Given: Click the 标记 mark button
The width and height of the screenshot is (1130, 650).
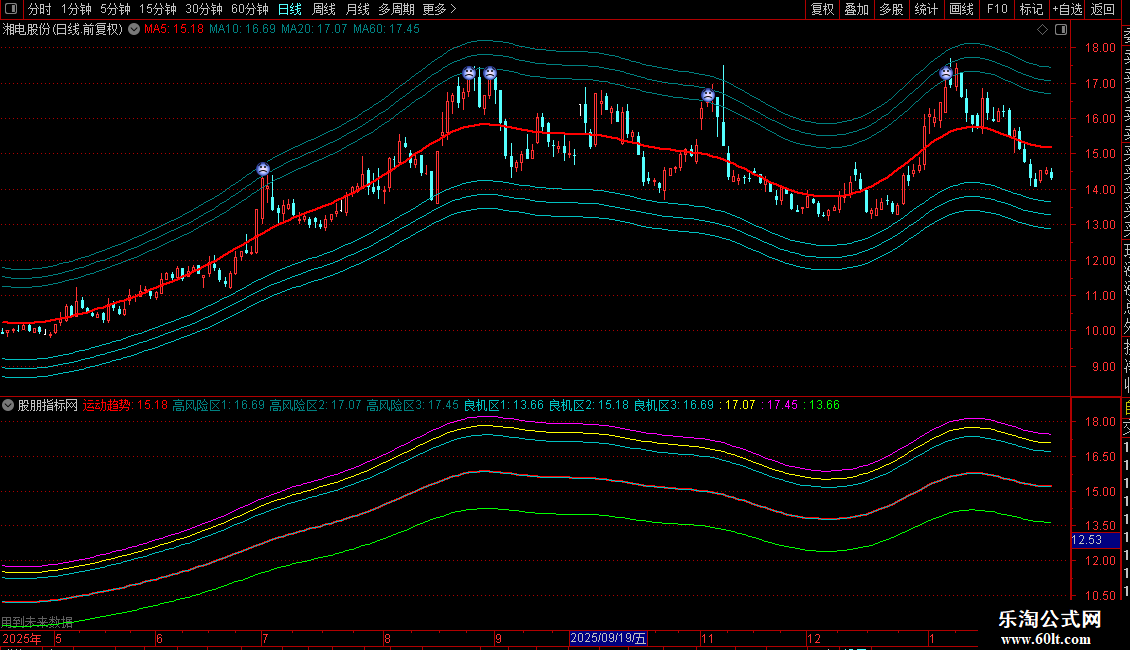Looking at the screenshot, I should coord(1031,9).
